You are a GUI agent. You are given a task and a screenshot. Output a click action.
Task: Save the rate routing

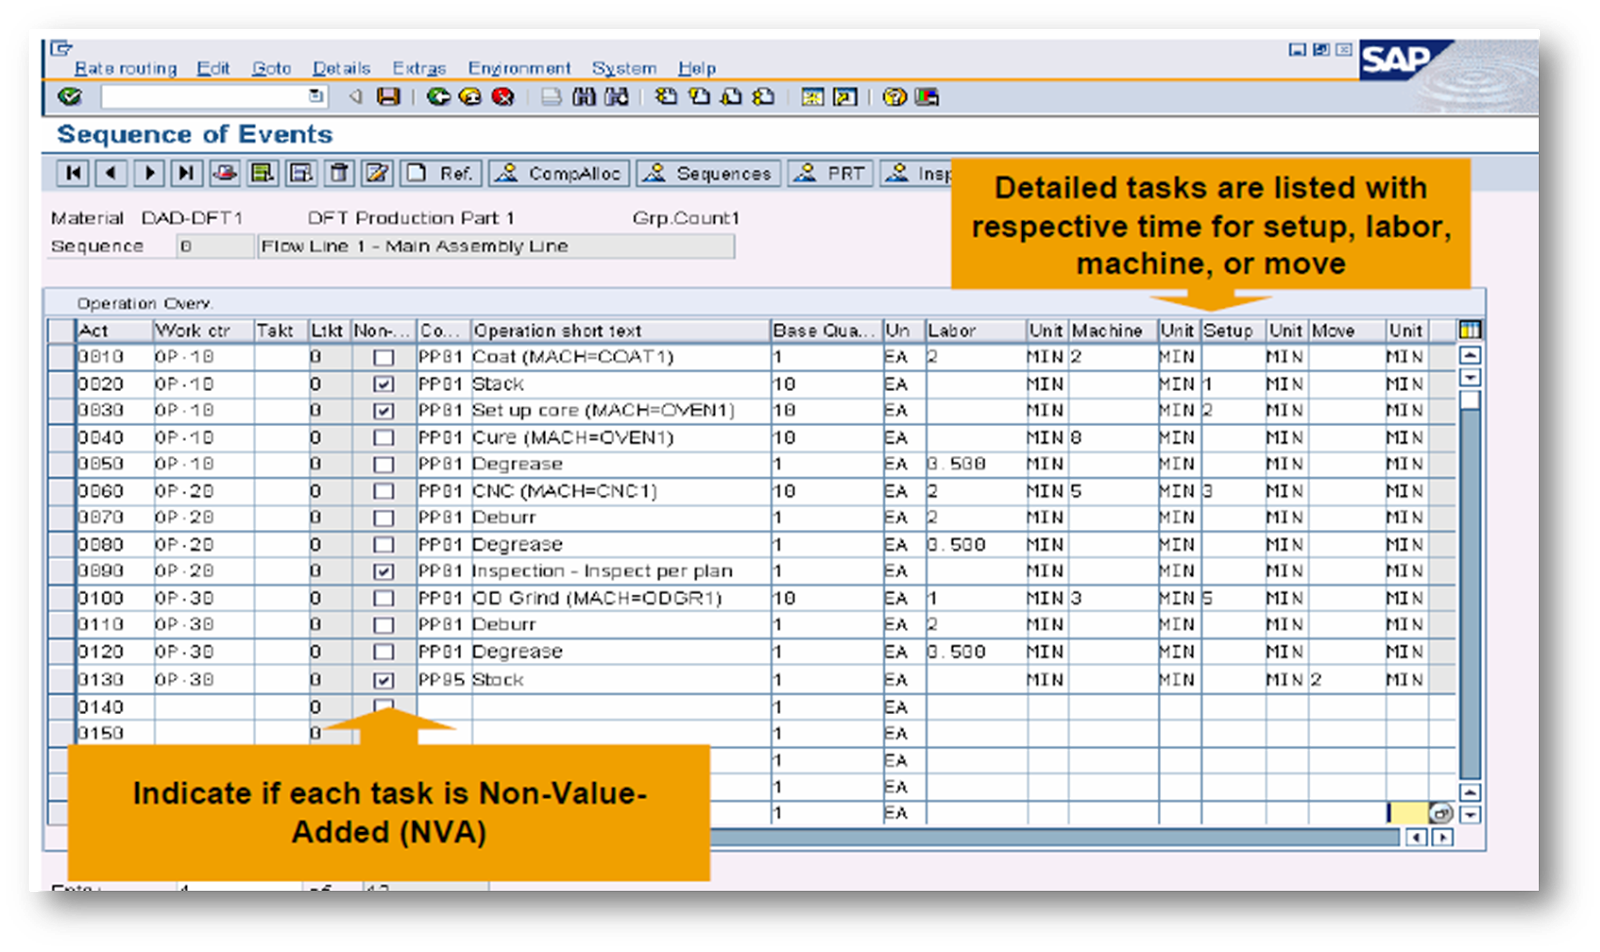pyautogui.click(x=388, y=97)
